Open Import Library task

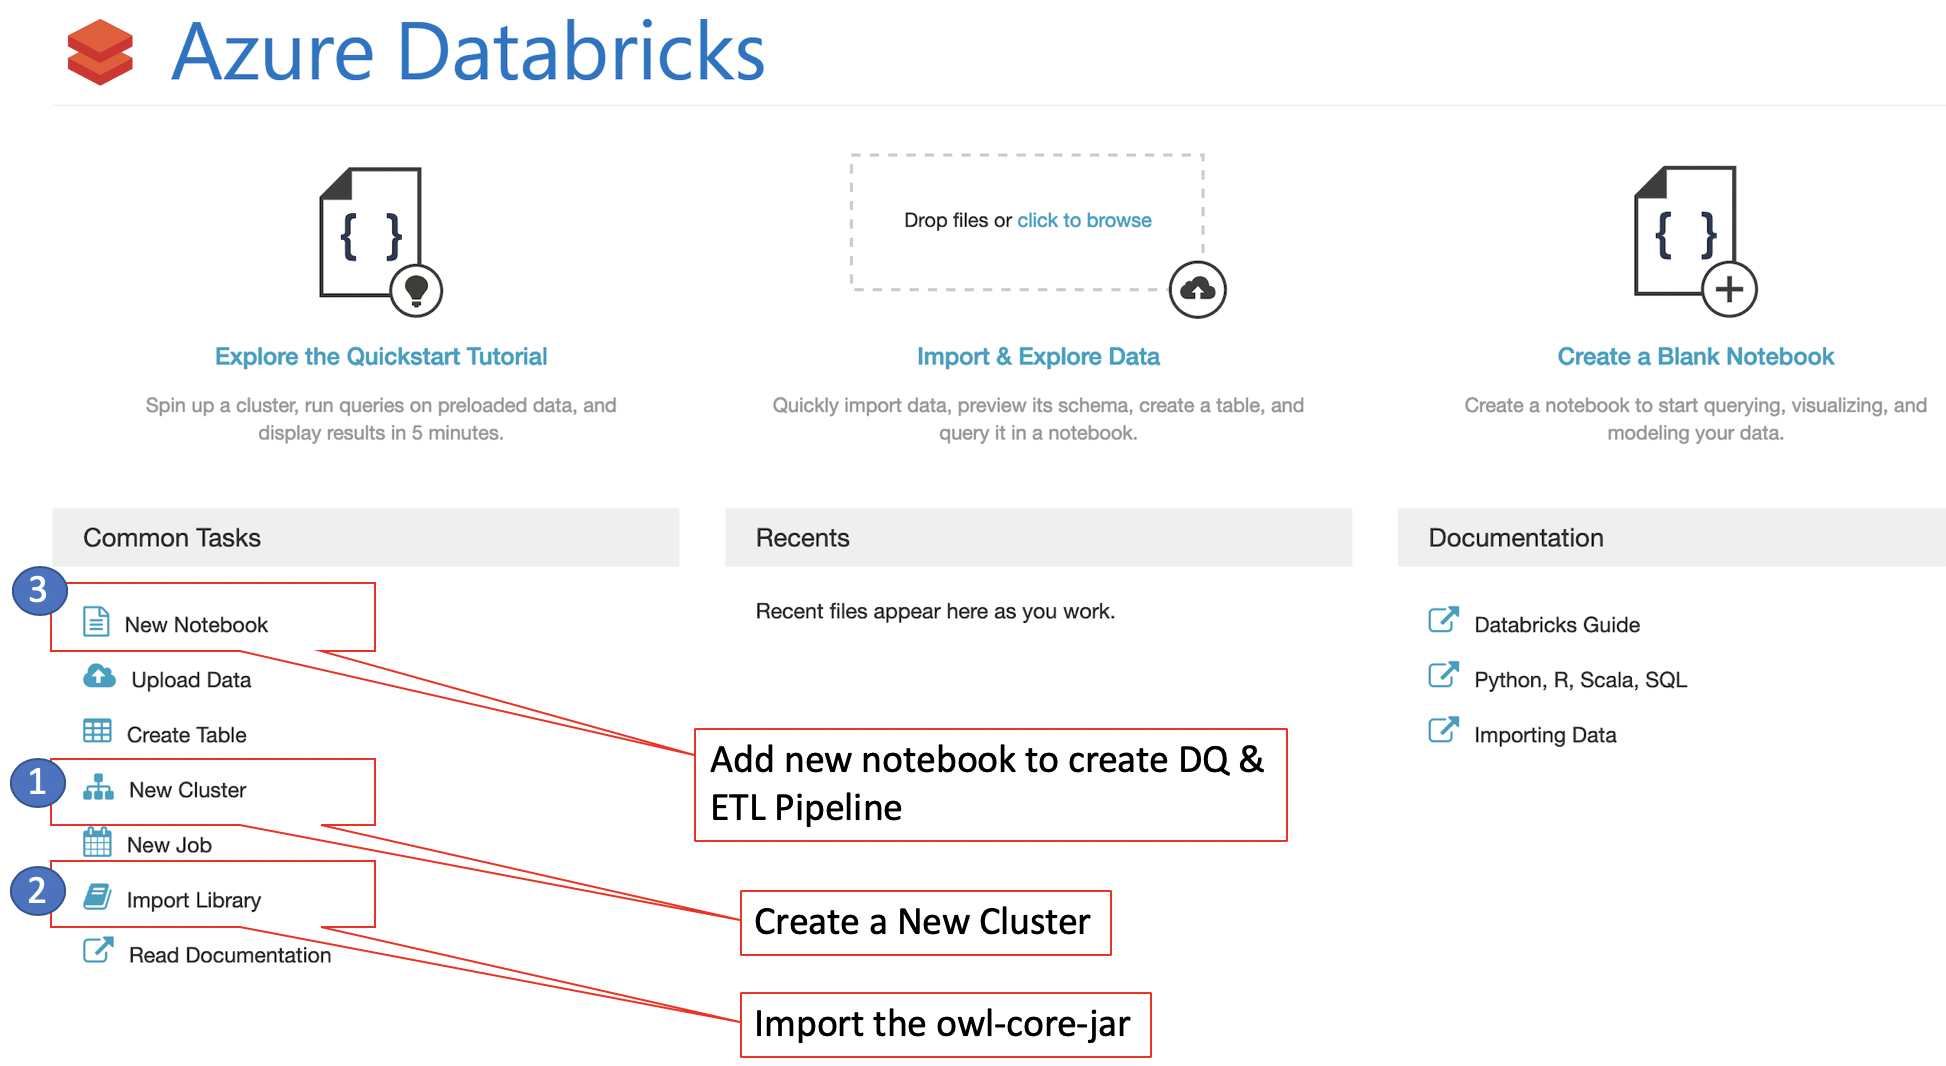click(x=193, y=900)
